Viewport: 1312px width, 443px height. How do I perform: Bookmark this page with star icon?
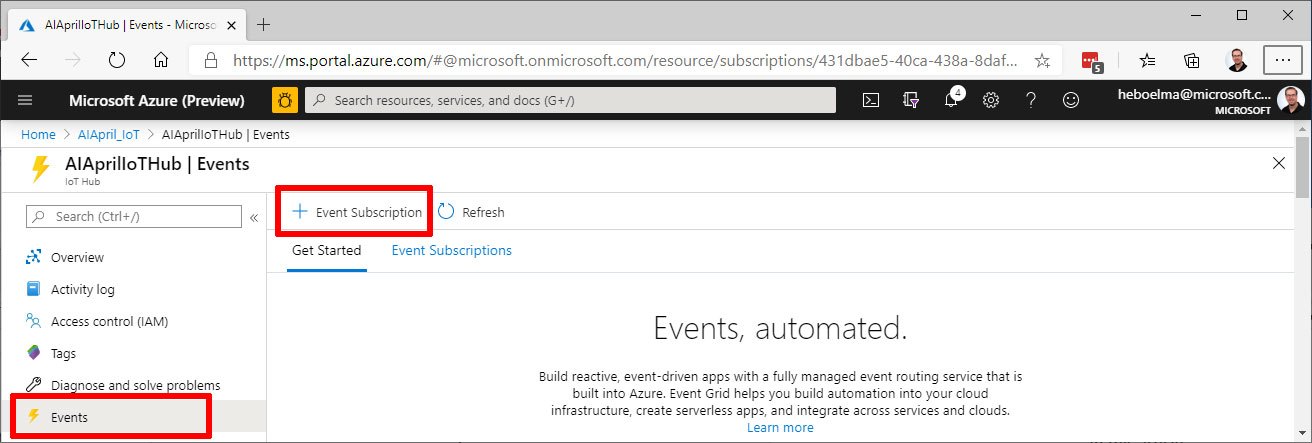tap(1042, 60)
